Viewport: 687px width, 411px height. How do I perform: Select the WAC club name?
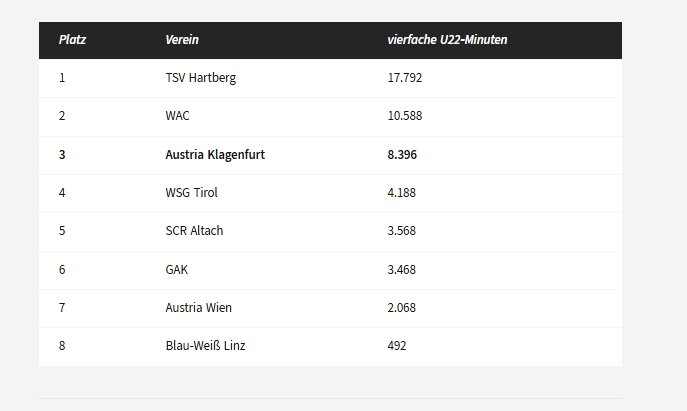click(x=177, y=116)
